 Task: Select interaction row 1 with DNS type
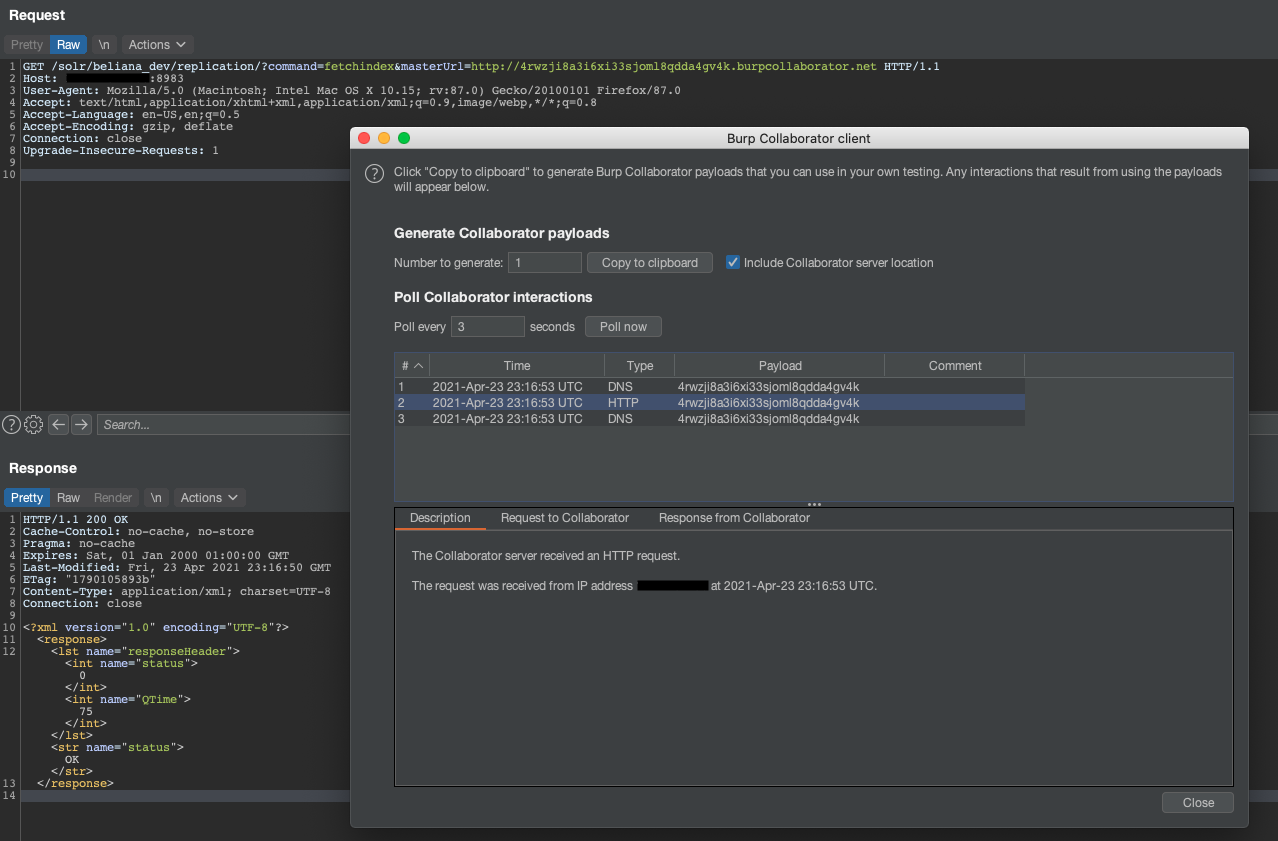709,386
